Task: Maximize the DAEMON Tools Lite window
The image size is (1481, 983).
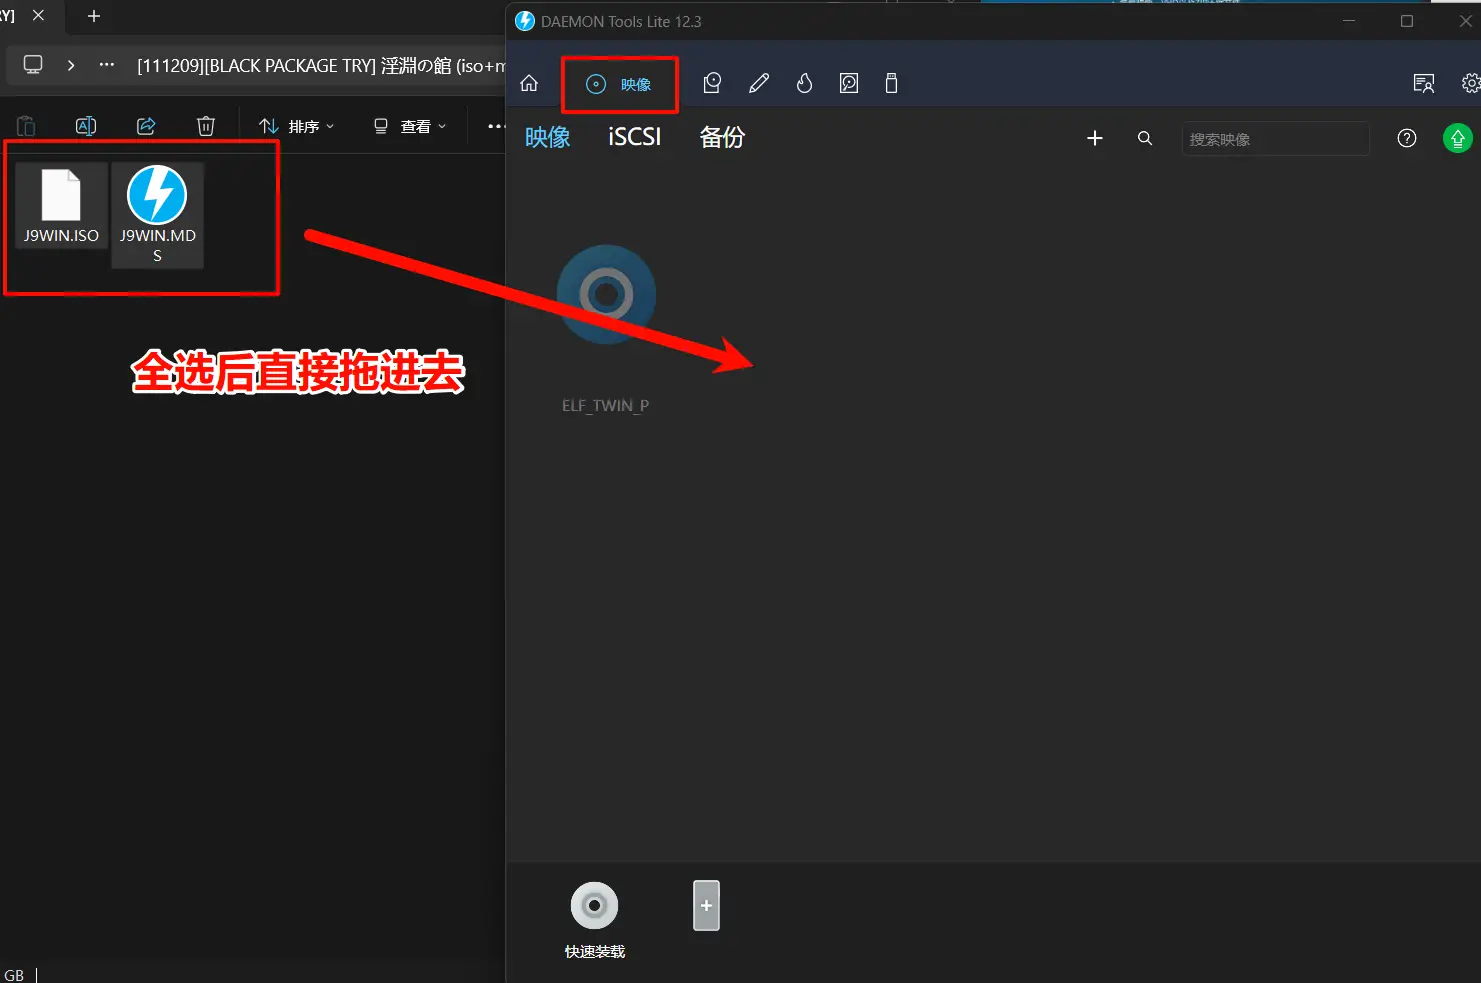Action: [x=1407, y=21]
